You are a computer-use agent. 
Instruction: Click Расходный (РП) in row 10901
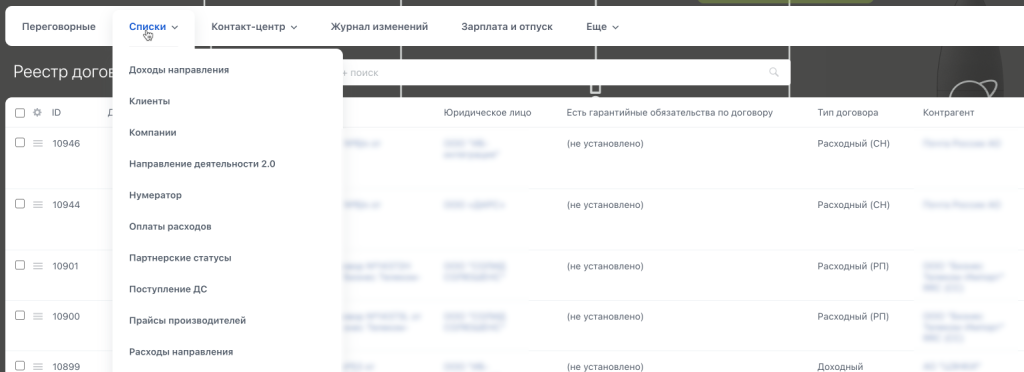853,266
